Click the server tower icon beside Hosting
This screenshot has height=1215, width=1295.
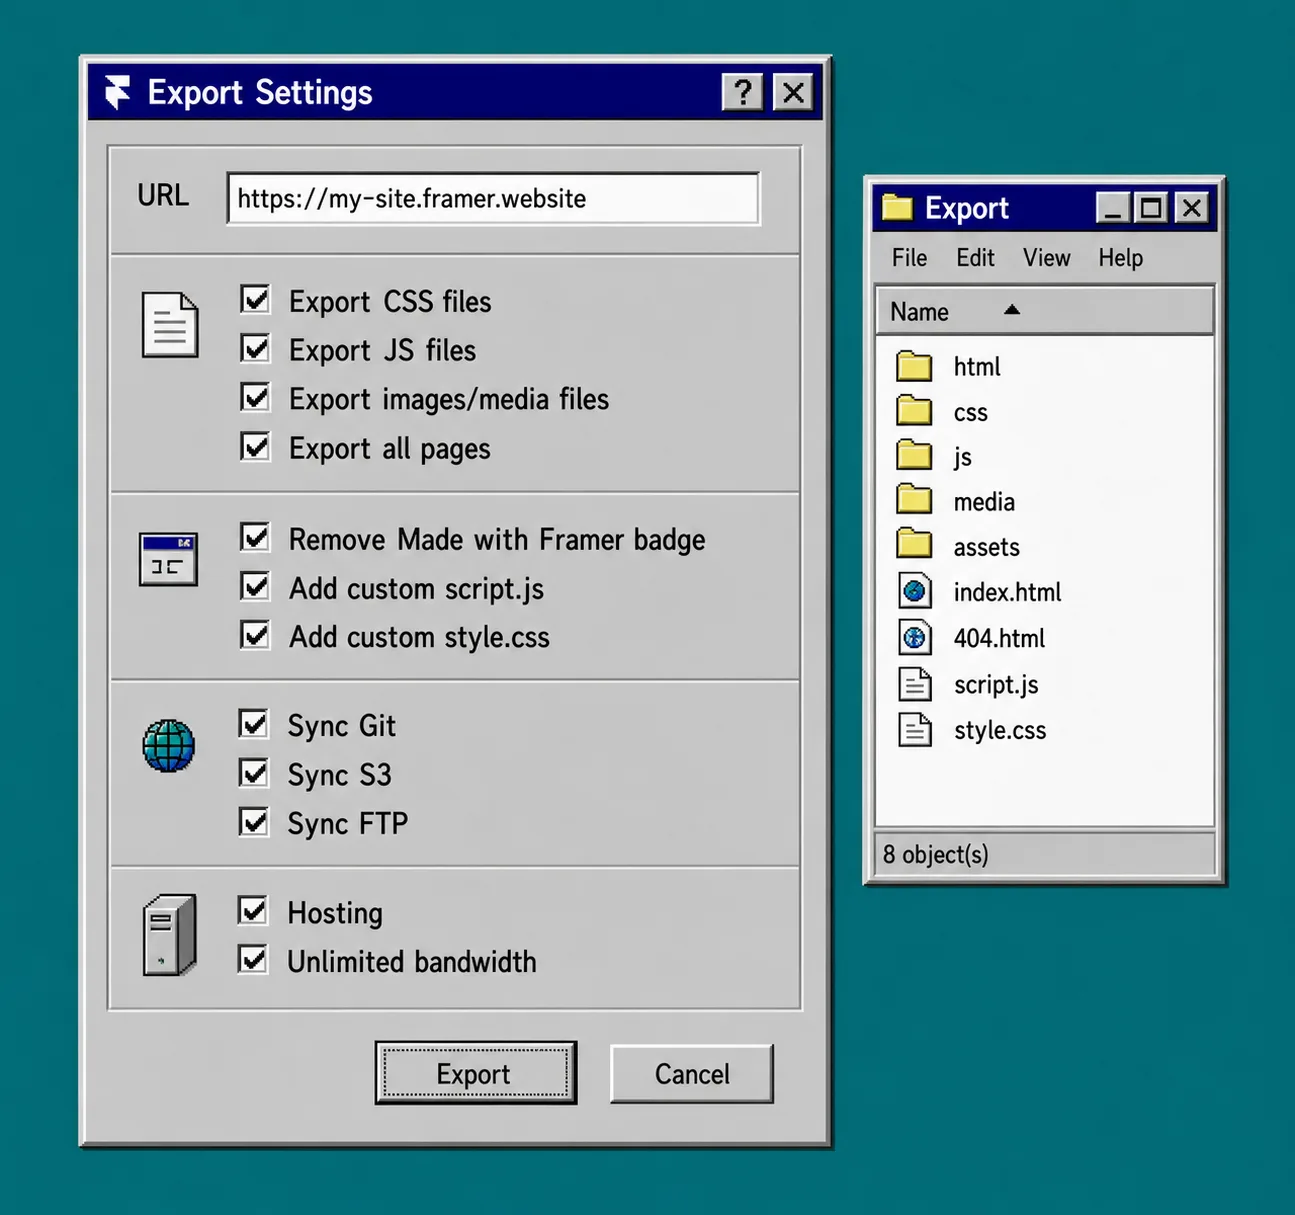point(169,935)
